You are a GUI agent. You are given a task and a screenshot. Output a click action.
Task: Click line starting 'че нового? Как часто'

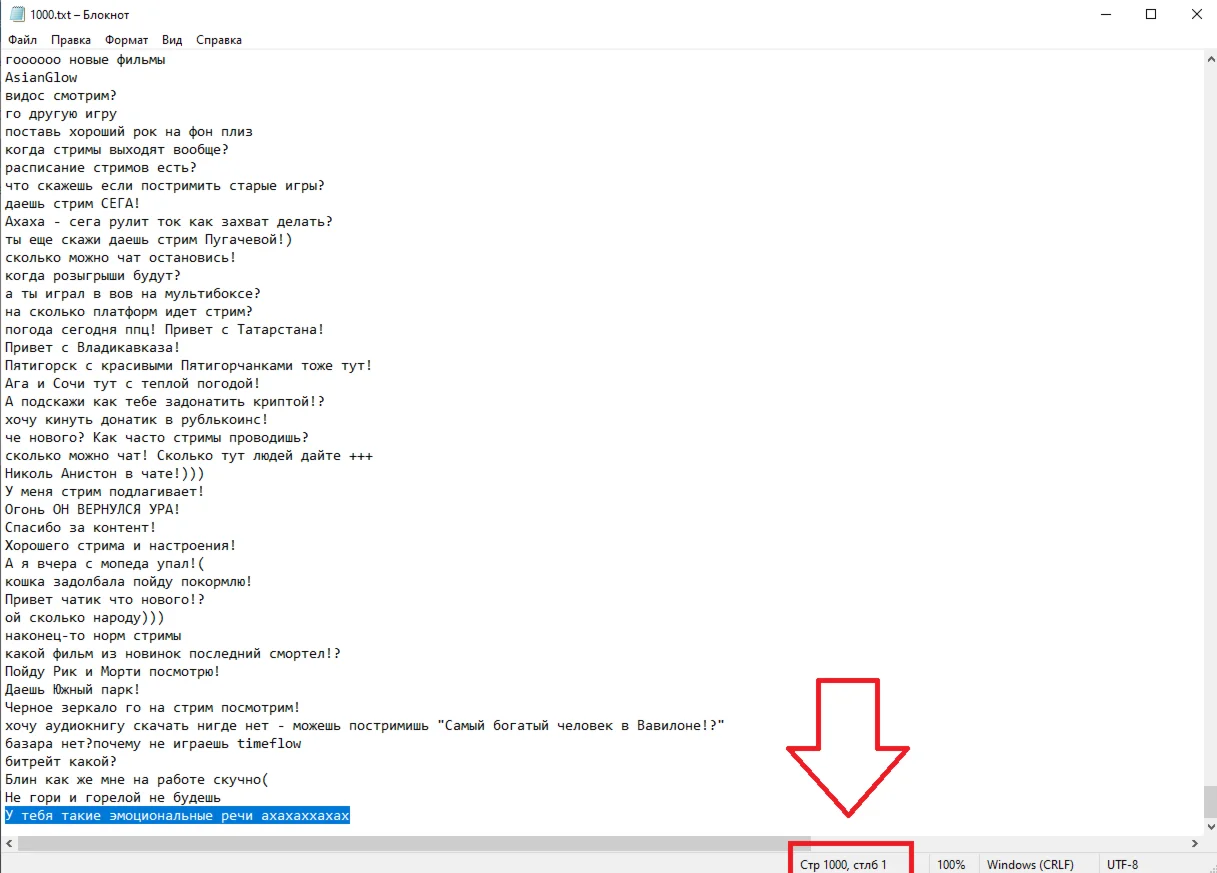pos(157,437)
